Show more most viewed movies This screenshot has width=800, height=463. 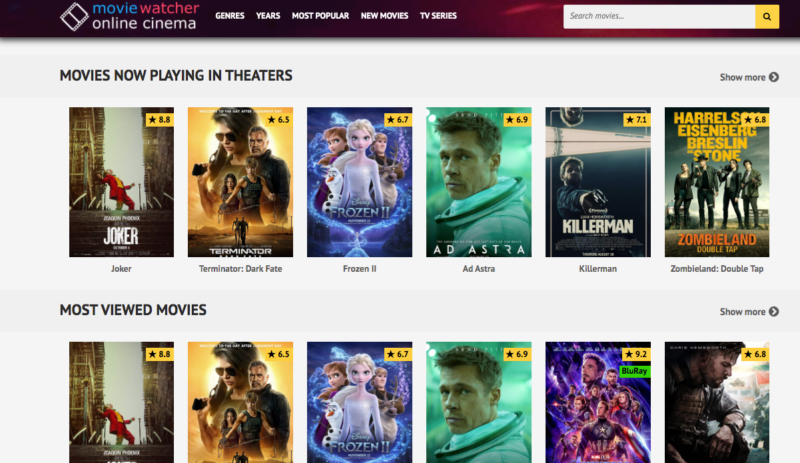click(x=749, y=311)
